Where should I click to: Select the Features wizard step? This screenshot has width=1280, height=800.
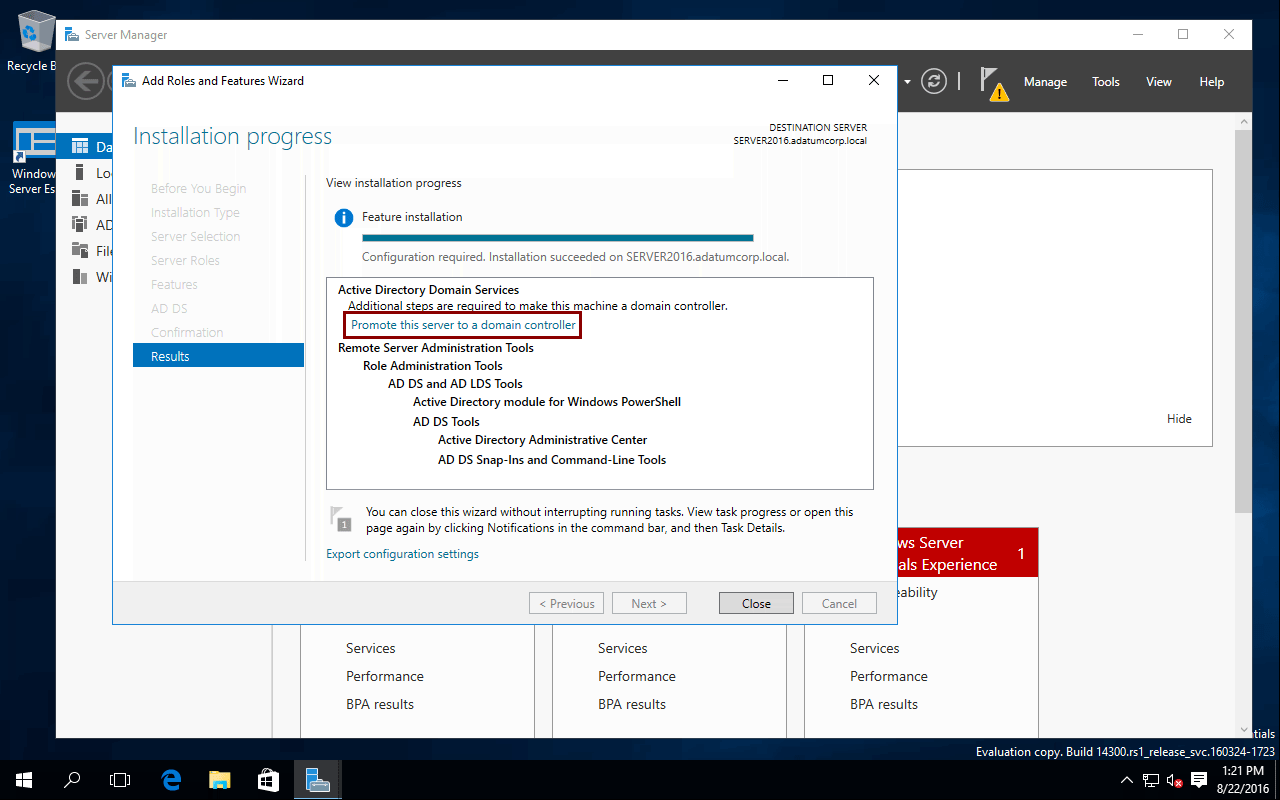[174, 284]
